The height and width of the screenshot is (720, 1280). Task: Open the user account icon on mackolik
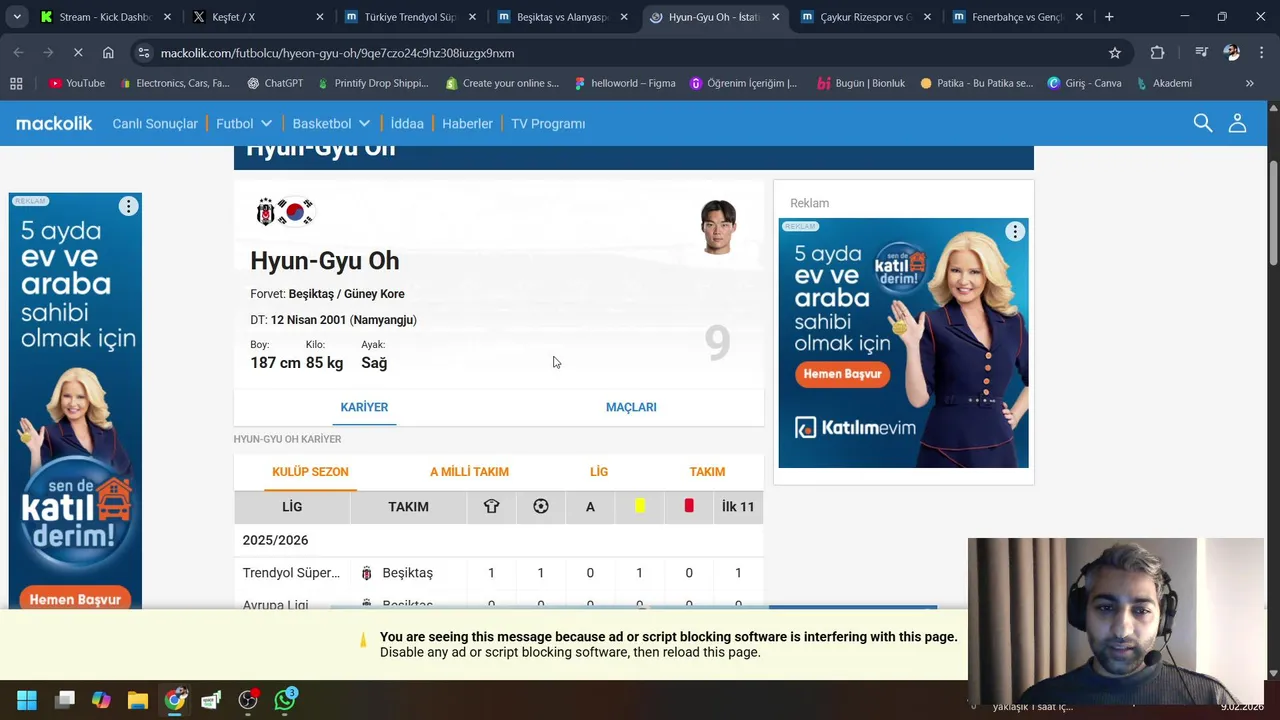tap(1238, 123)
